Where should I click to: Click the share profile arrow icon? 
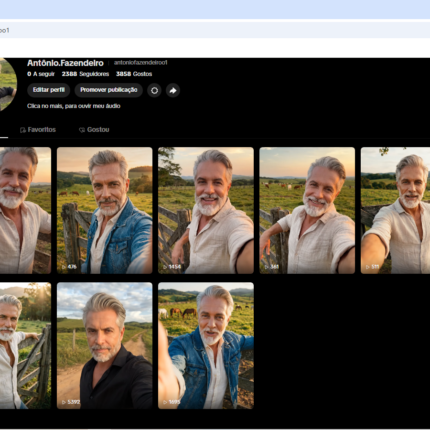pyautogui.click(x=173, y=90)
